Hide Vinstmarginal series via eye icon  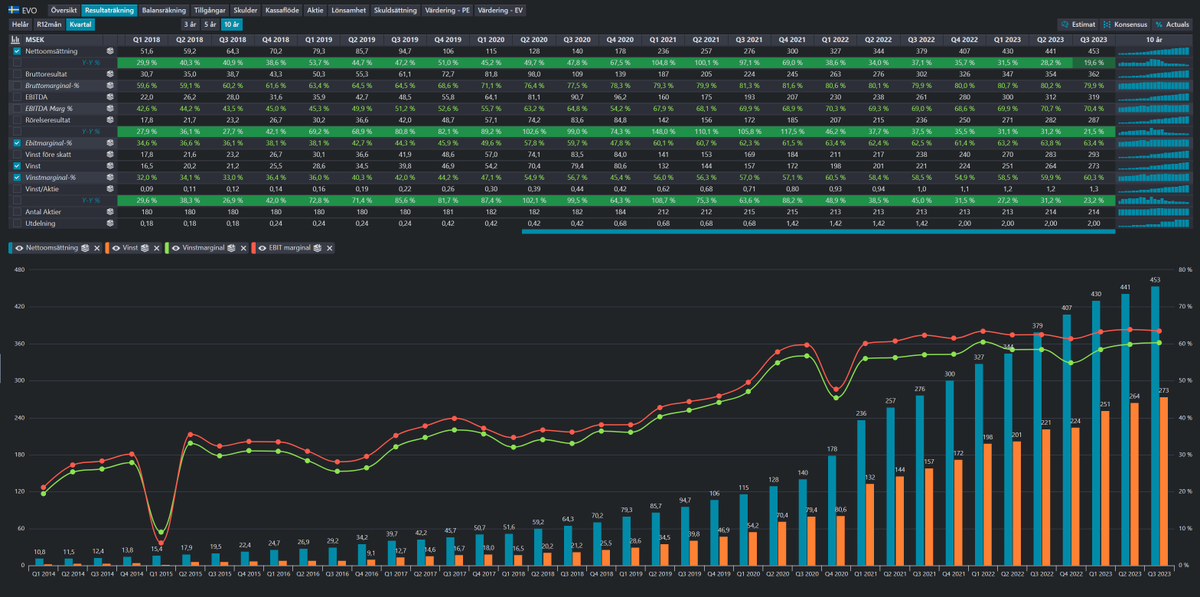[176, 248]
